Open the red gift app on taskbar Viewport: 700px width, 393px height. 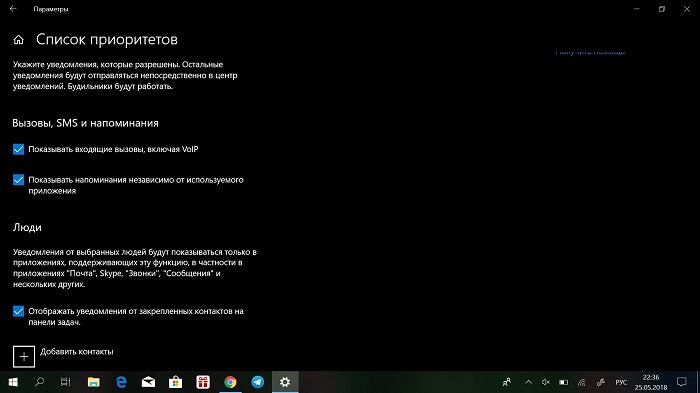click(203, 382)
